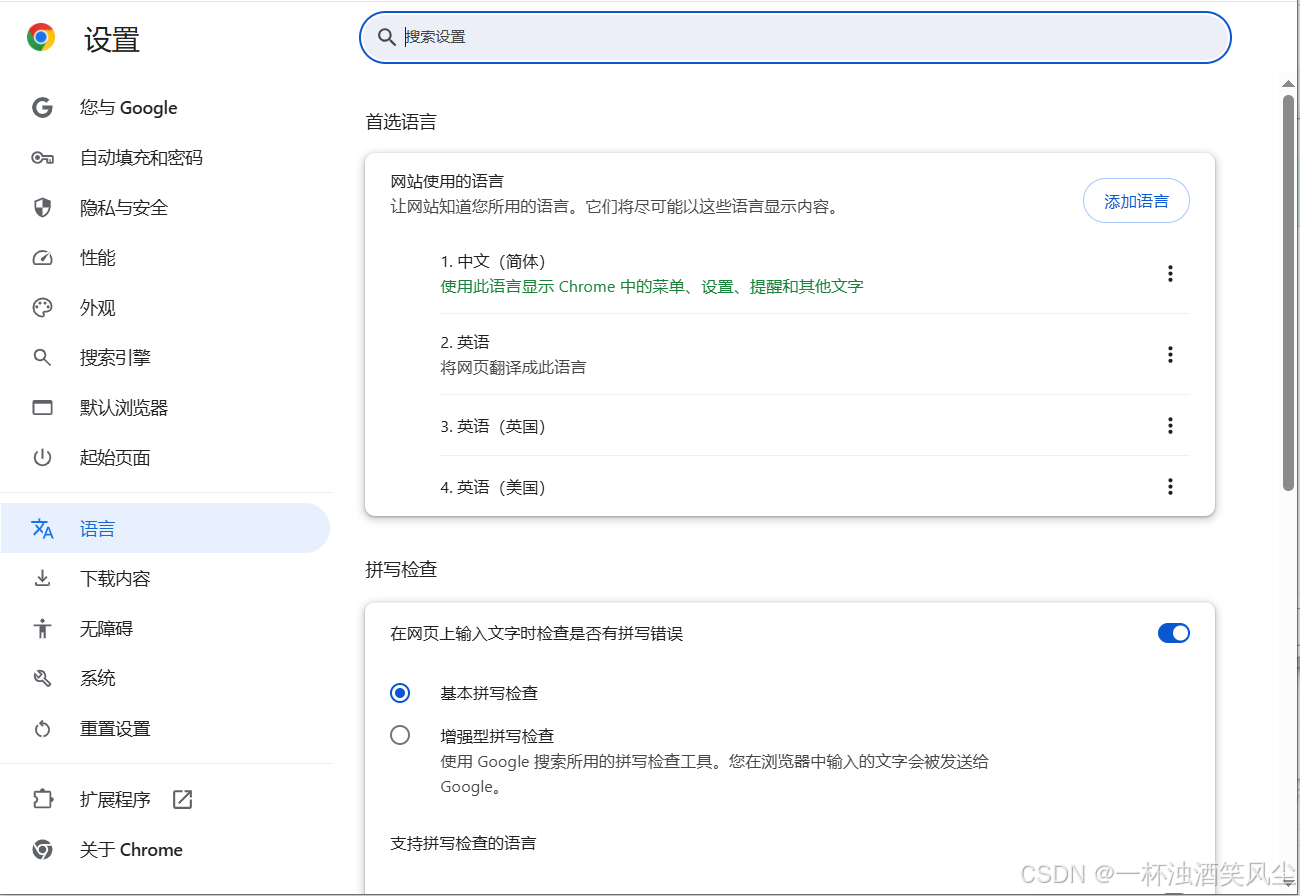Click the wrench icon for 系统
1300x896 pixels.
(x=42, y=679)
